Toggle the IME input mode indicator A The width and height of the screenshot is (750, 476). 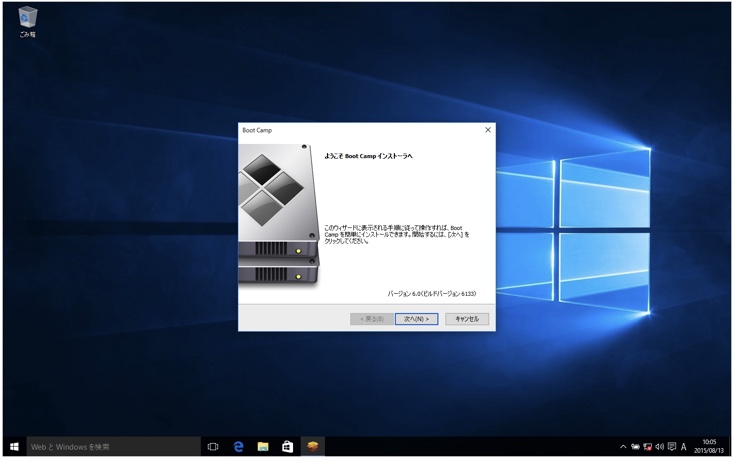pos(684,447)
